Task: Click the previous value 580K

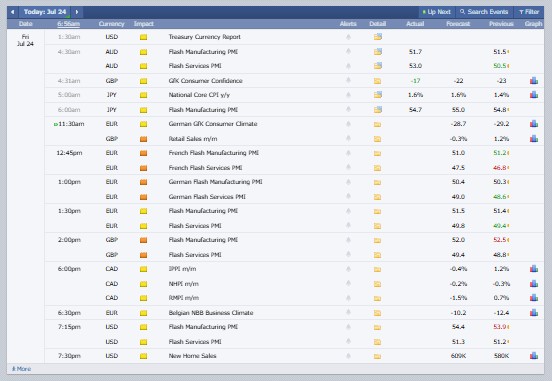Action: [x=501, y=356]
